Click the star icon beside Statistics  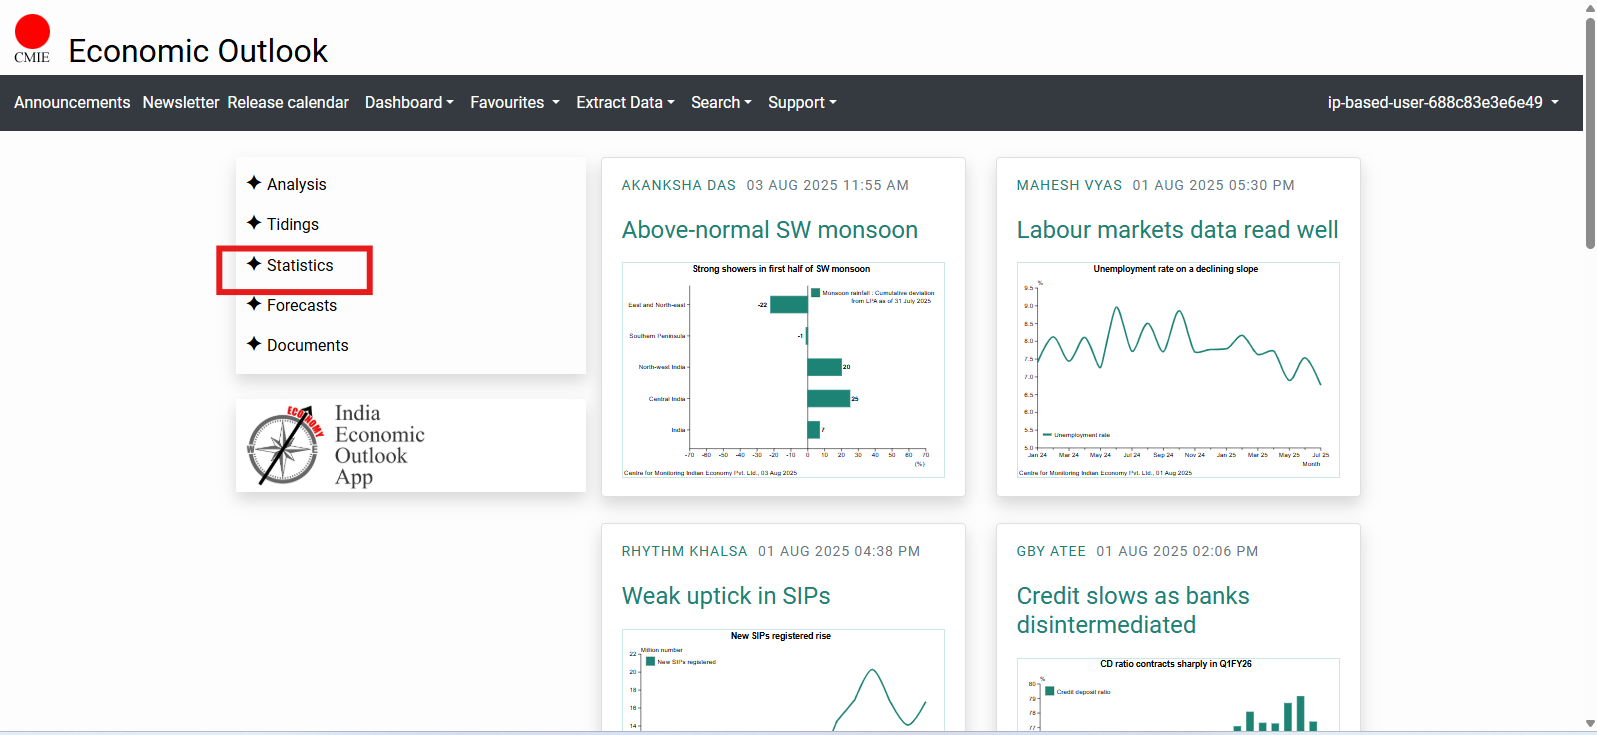click(x=254, y=264)
